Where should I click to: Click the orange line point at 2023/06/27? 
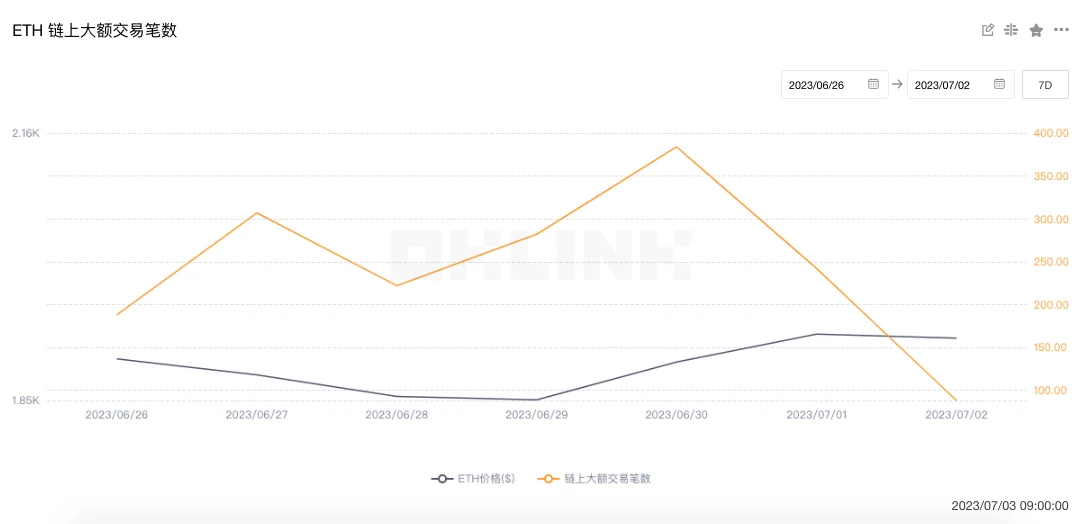(x=257, y=212)
